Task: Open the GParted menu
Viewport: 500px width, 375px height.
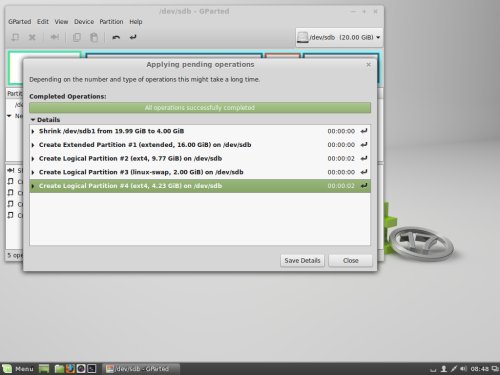Action: (19, 22)
